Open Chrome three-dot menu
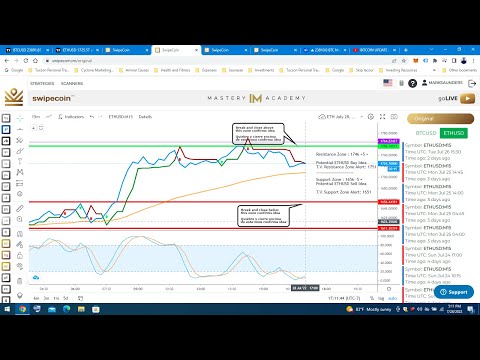The height and width of the screenshot is (360, 480). click(473, 61)
